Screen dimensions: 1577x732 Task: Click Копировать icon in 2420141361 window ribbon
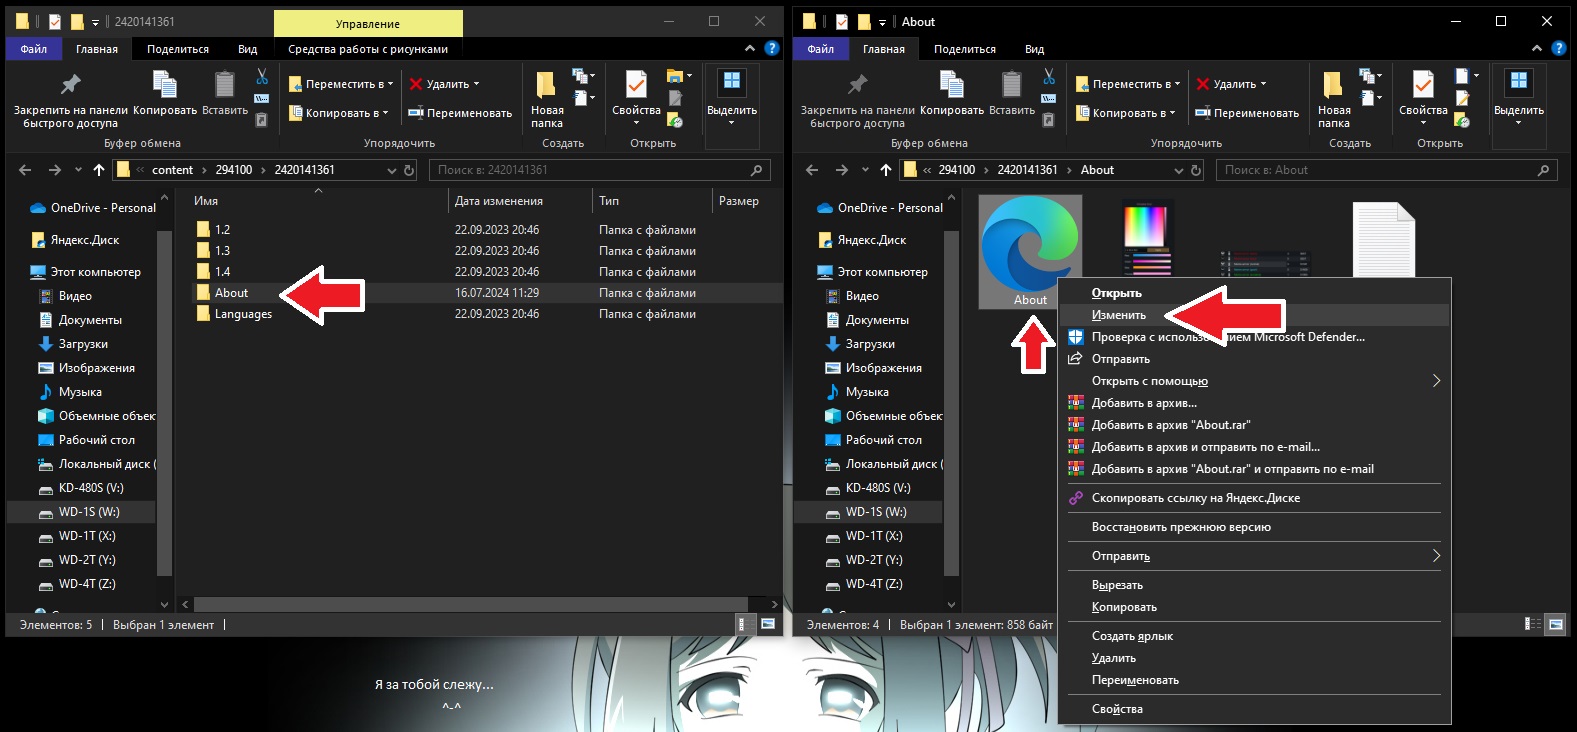click(165, 85)
